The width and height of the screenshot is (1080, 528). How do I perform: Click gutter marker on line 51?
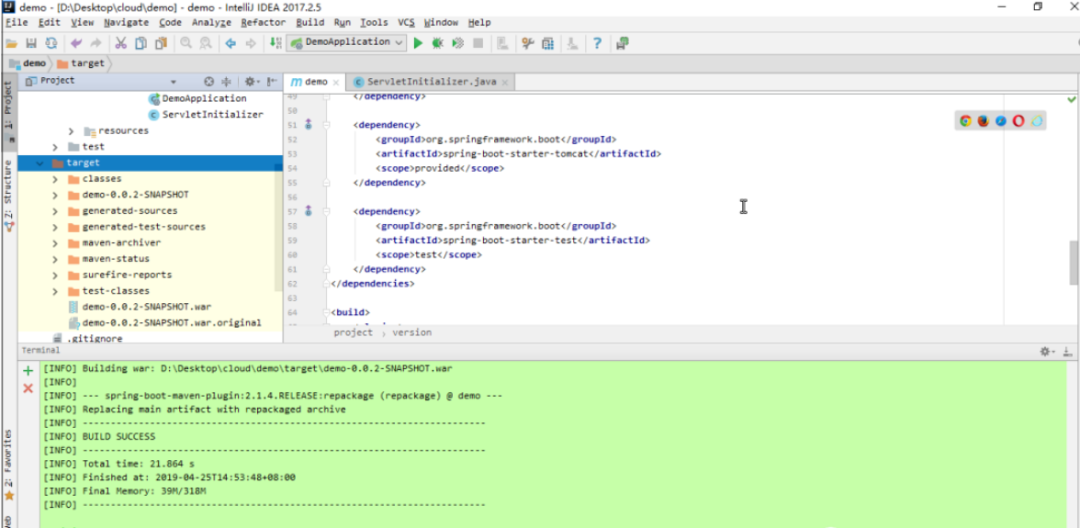pyautogui.click(x=308, y=125)
